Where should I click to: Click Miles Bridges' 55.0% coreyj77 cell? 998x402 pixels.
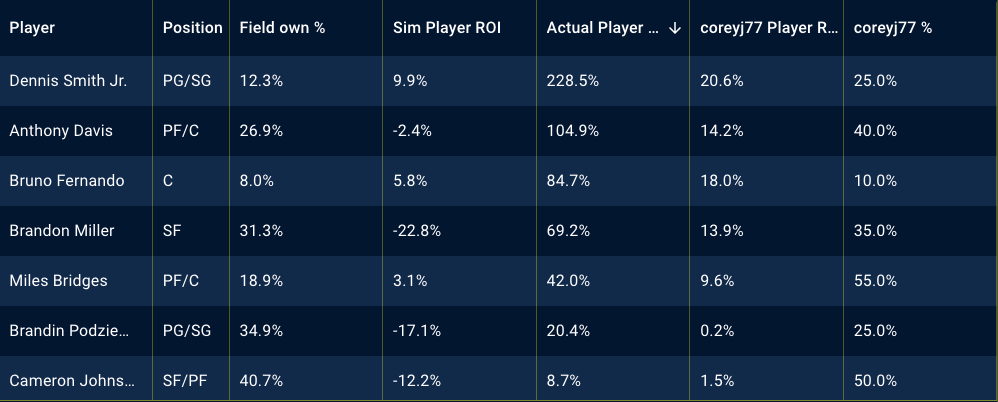(x=875, y=281)
